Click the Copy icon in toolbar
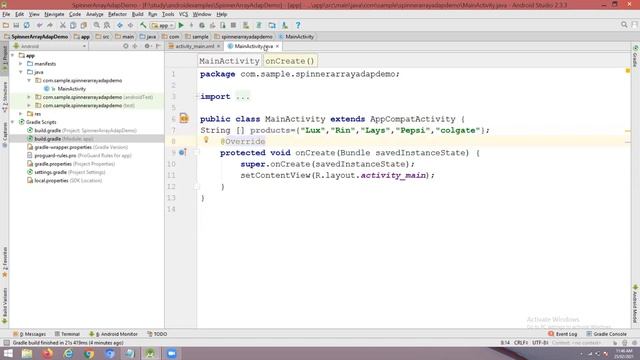Image resolution: width=640 pixels, height=360 pixels. click(73, 25)
